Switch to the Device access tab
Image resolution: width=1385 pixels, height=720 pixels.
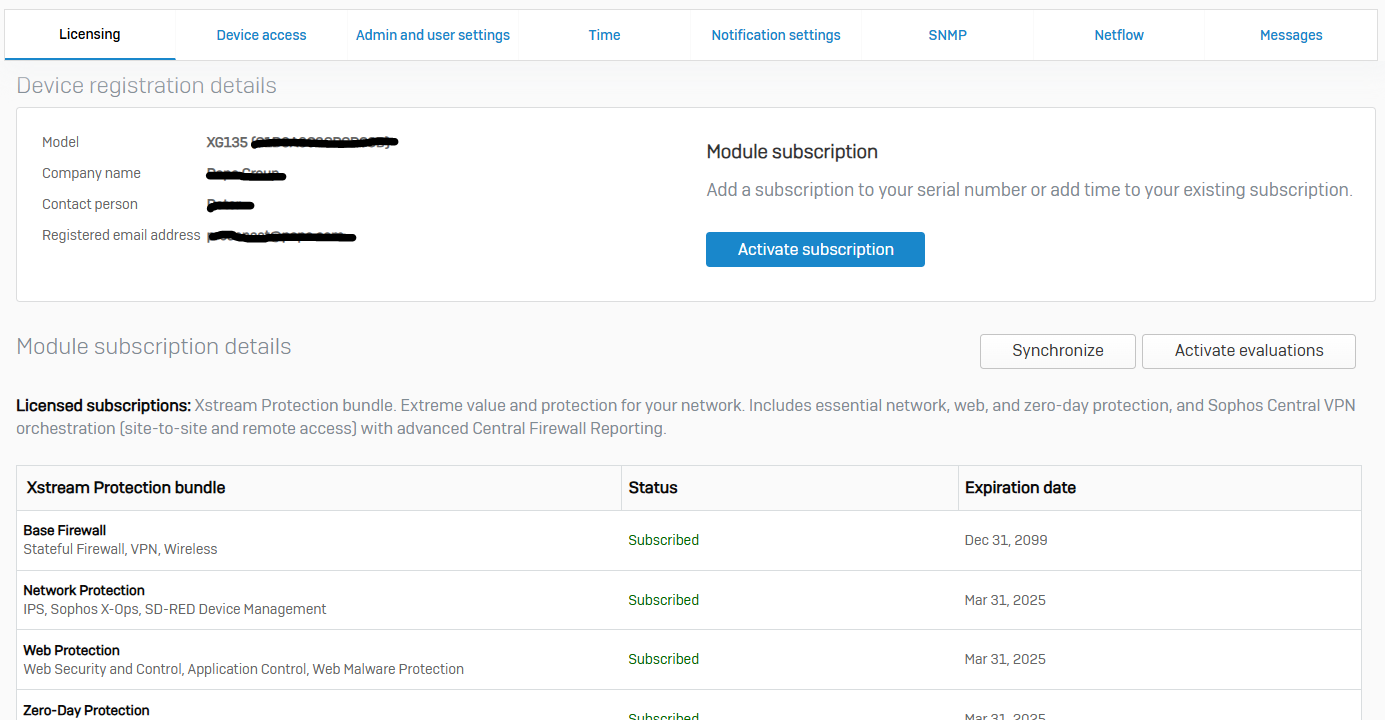click(x=261, y=35)
